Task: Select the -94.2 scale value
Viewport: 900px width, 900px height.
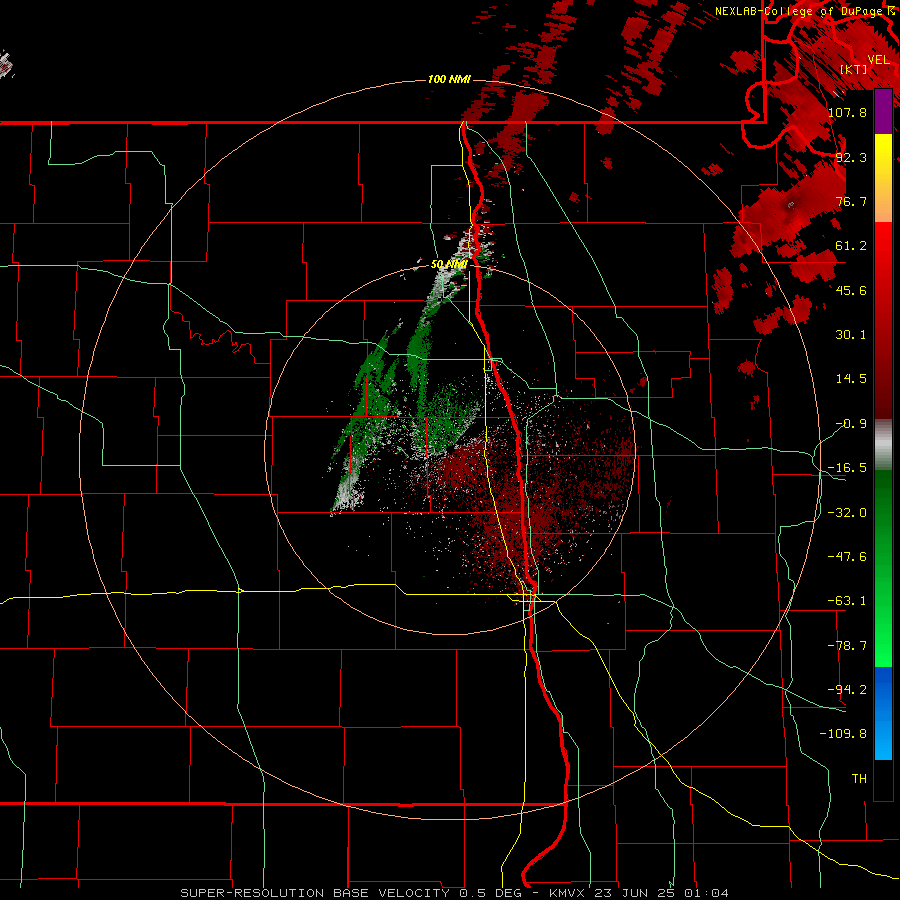Action: 848,690
